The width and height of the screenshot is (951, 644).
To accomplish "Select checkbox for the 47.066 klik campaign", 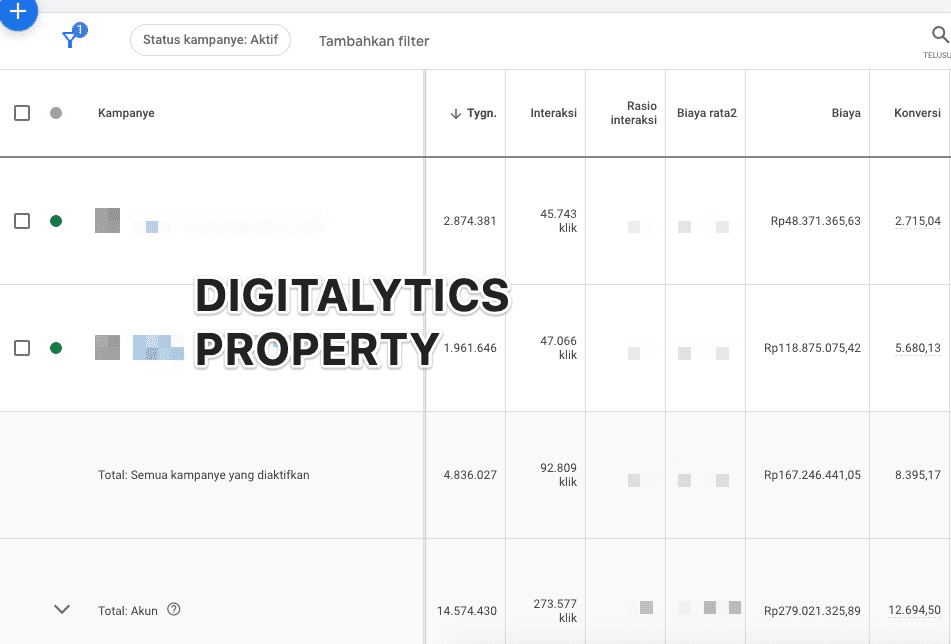I will pyautogui.click(x=22, y=348).
